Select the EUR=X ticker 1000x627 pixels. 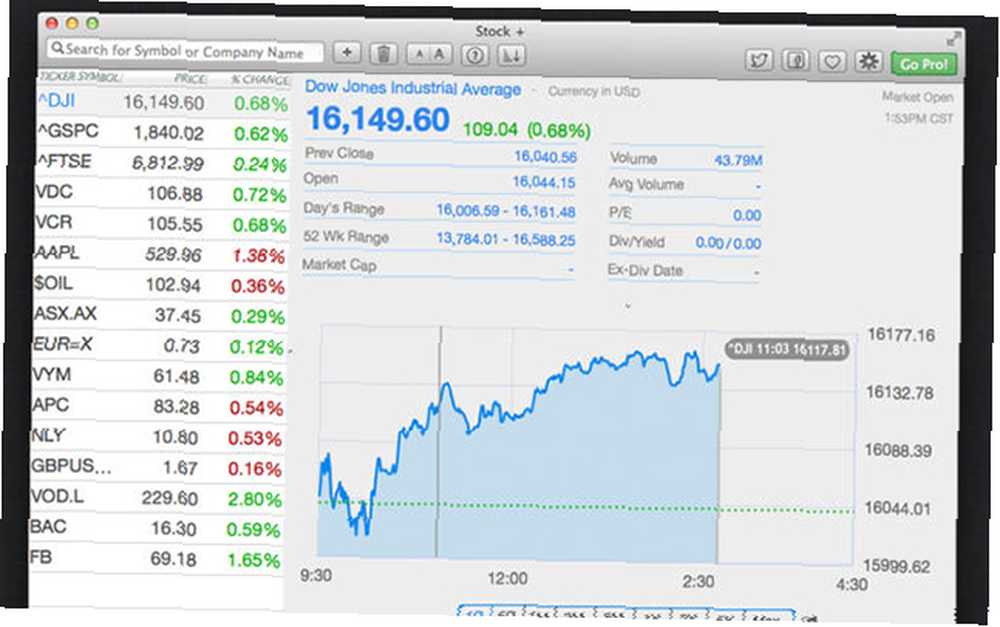pos(62,344)
